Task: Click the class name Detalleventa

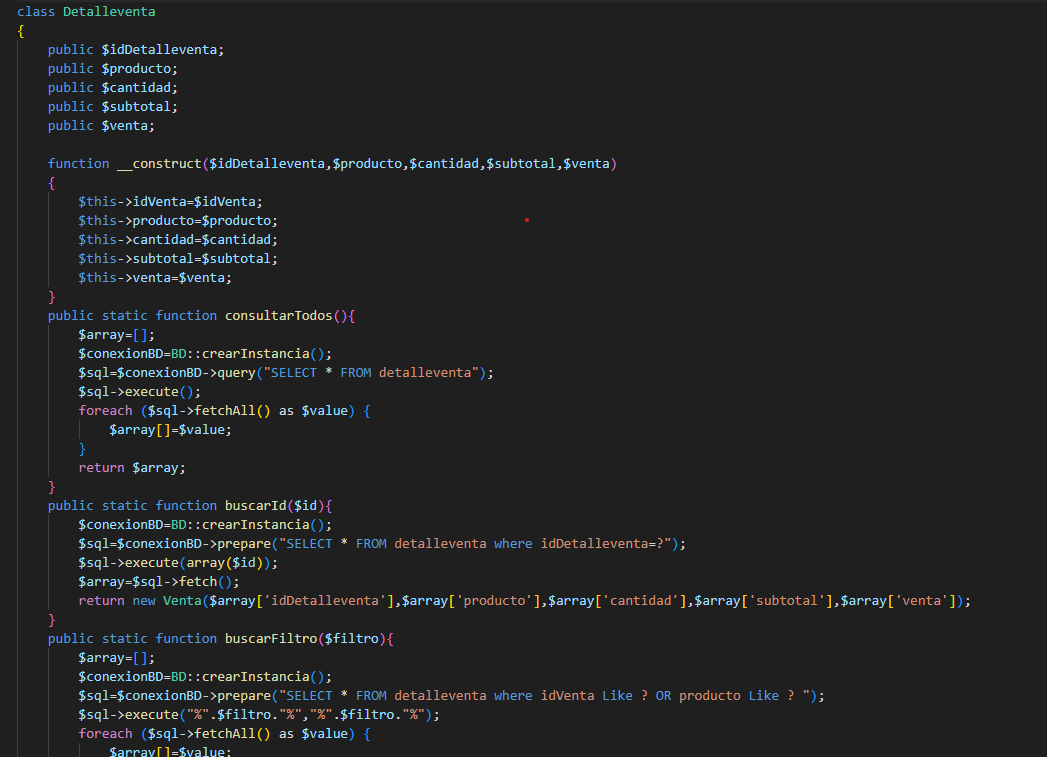Action: click(x=109, y=11)
